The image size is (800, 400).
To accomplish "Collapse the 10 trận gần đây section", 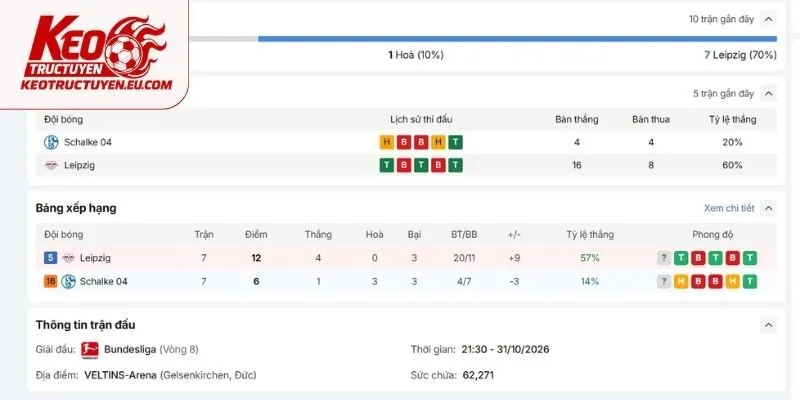I will (768, 19).
